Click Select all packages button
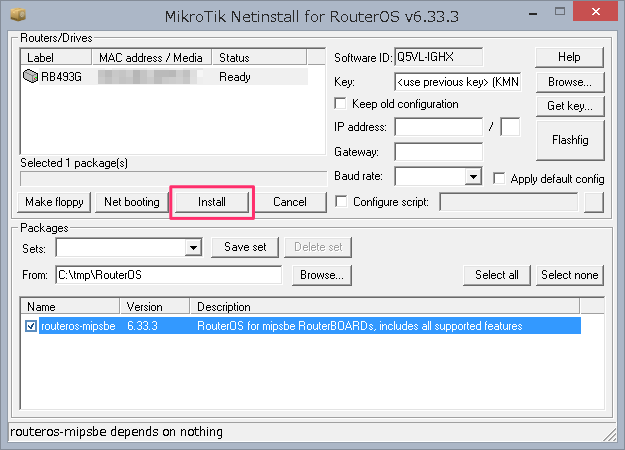The width and height of the screenshot is (625, 450). (497, 275)
